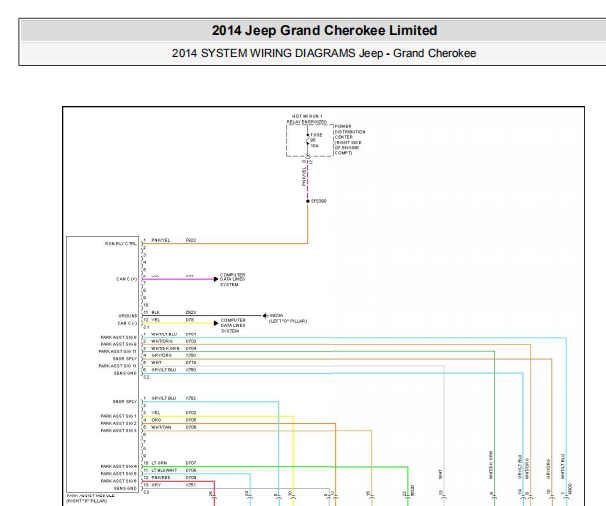This screenshot has width=606, height=506.
Task: Click the 'PARK ASSIST MODULE' component label
Action: click(x=90, y=496)
